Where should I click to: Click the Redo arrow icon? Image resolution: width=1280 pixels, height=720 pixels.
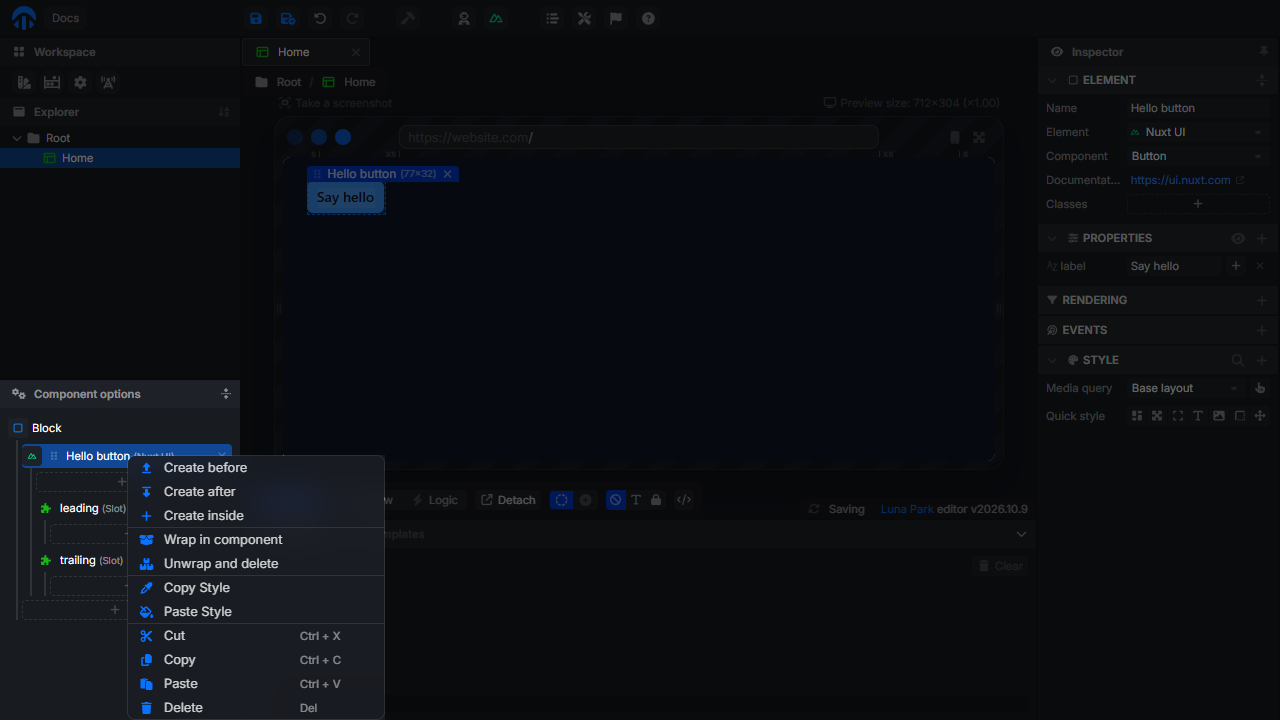352,18
